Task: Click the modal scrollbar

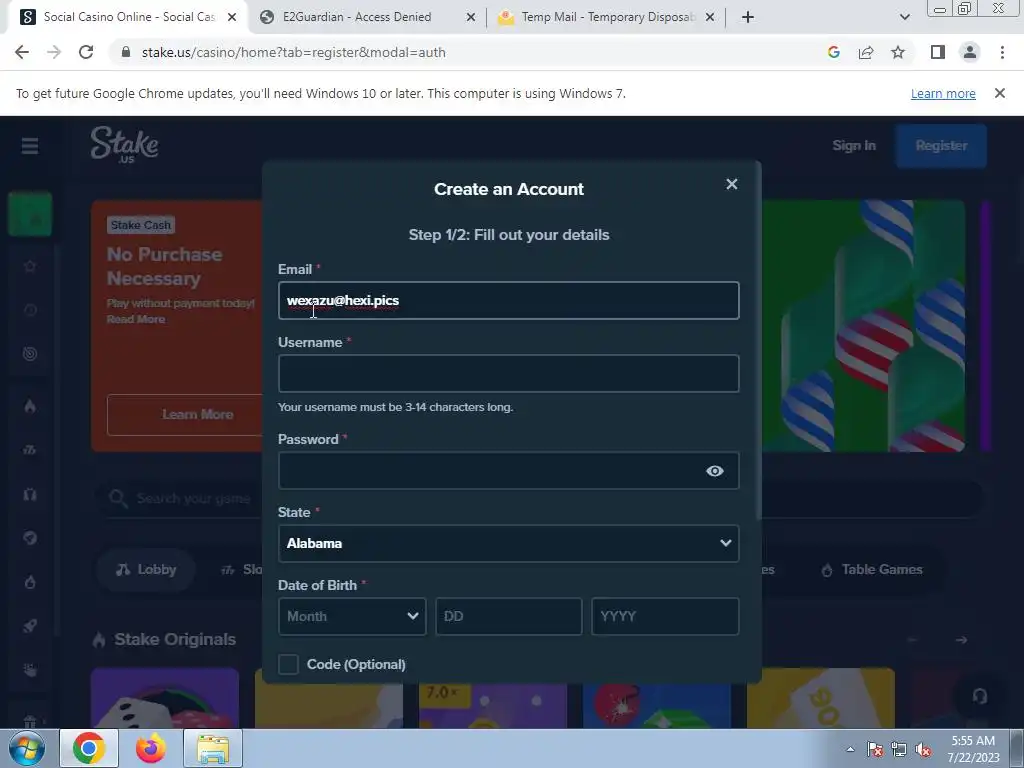Action: click(x=758, y=340)
